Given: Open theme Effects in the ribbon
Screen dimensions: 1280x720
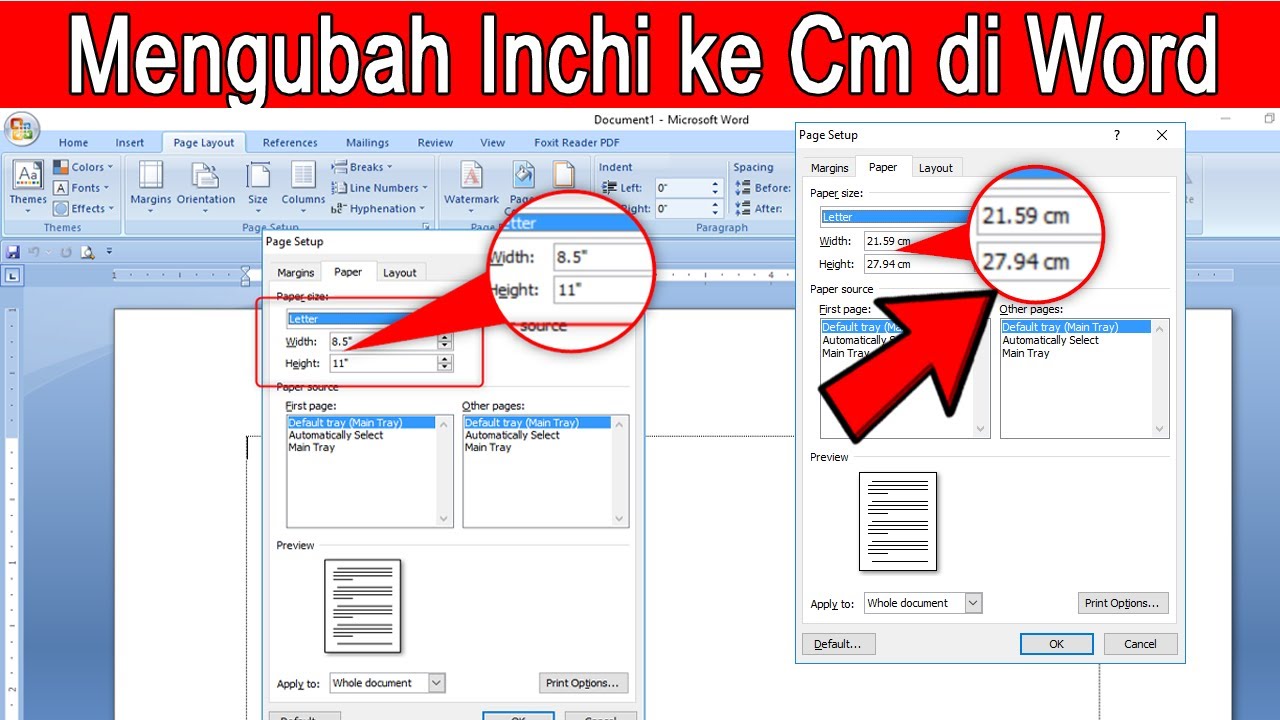Looking at the screenshot, I should tap(83, 209).
